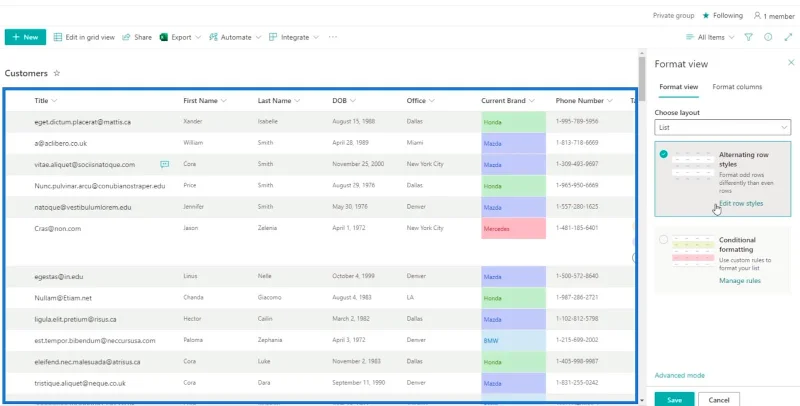Click Edit row styles link

coord(741,204)
